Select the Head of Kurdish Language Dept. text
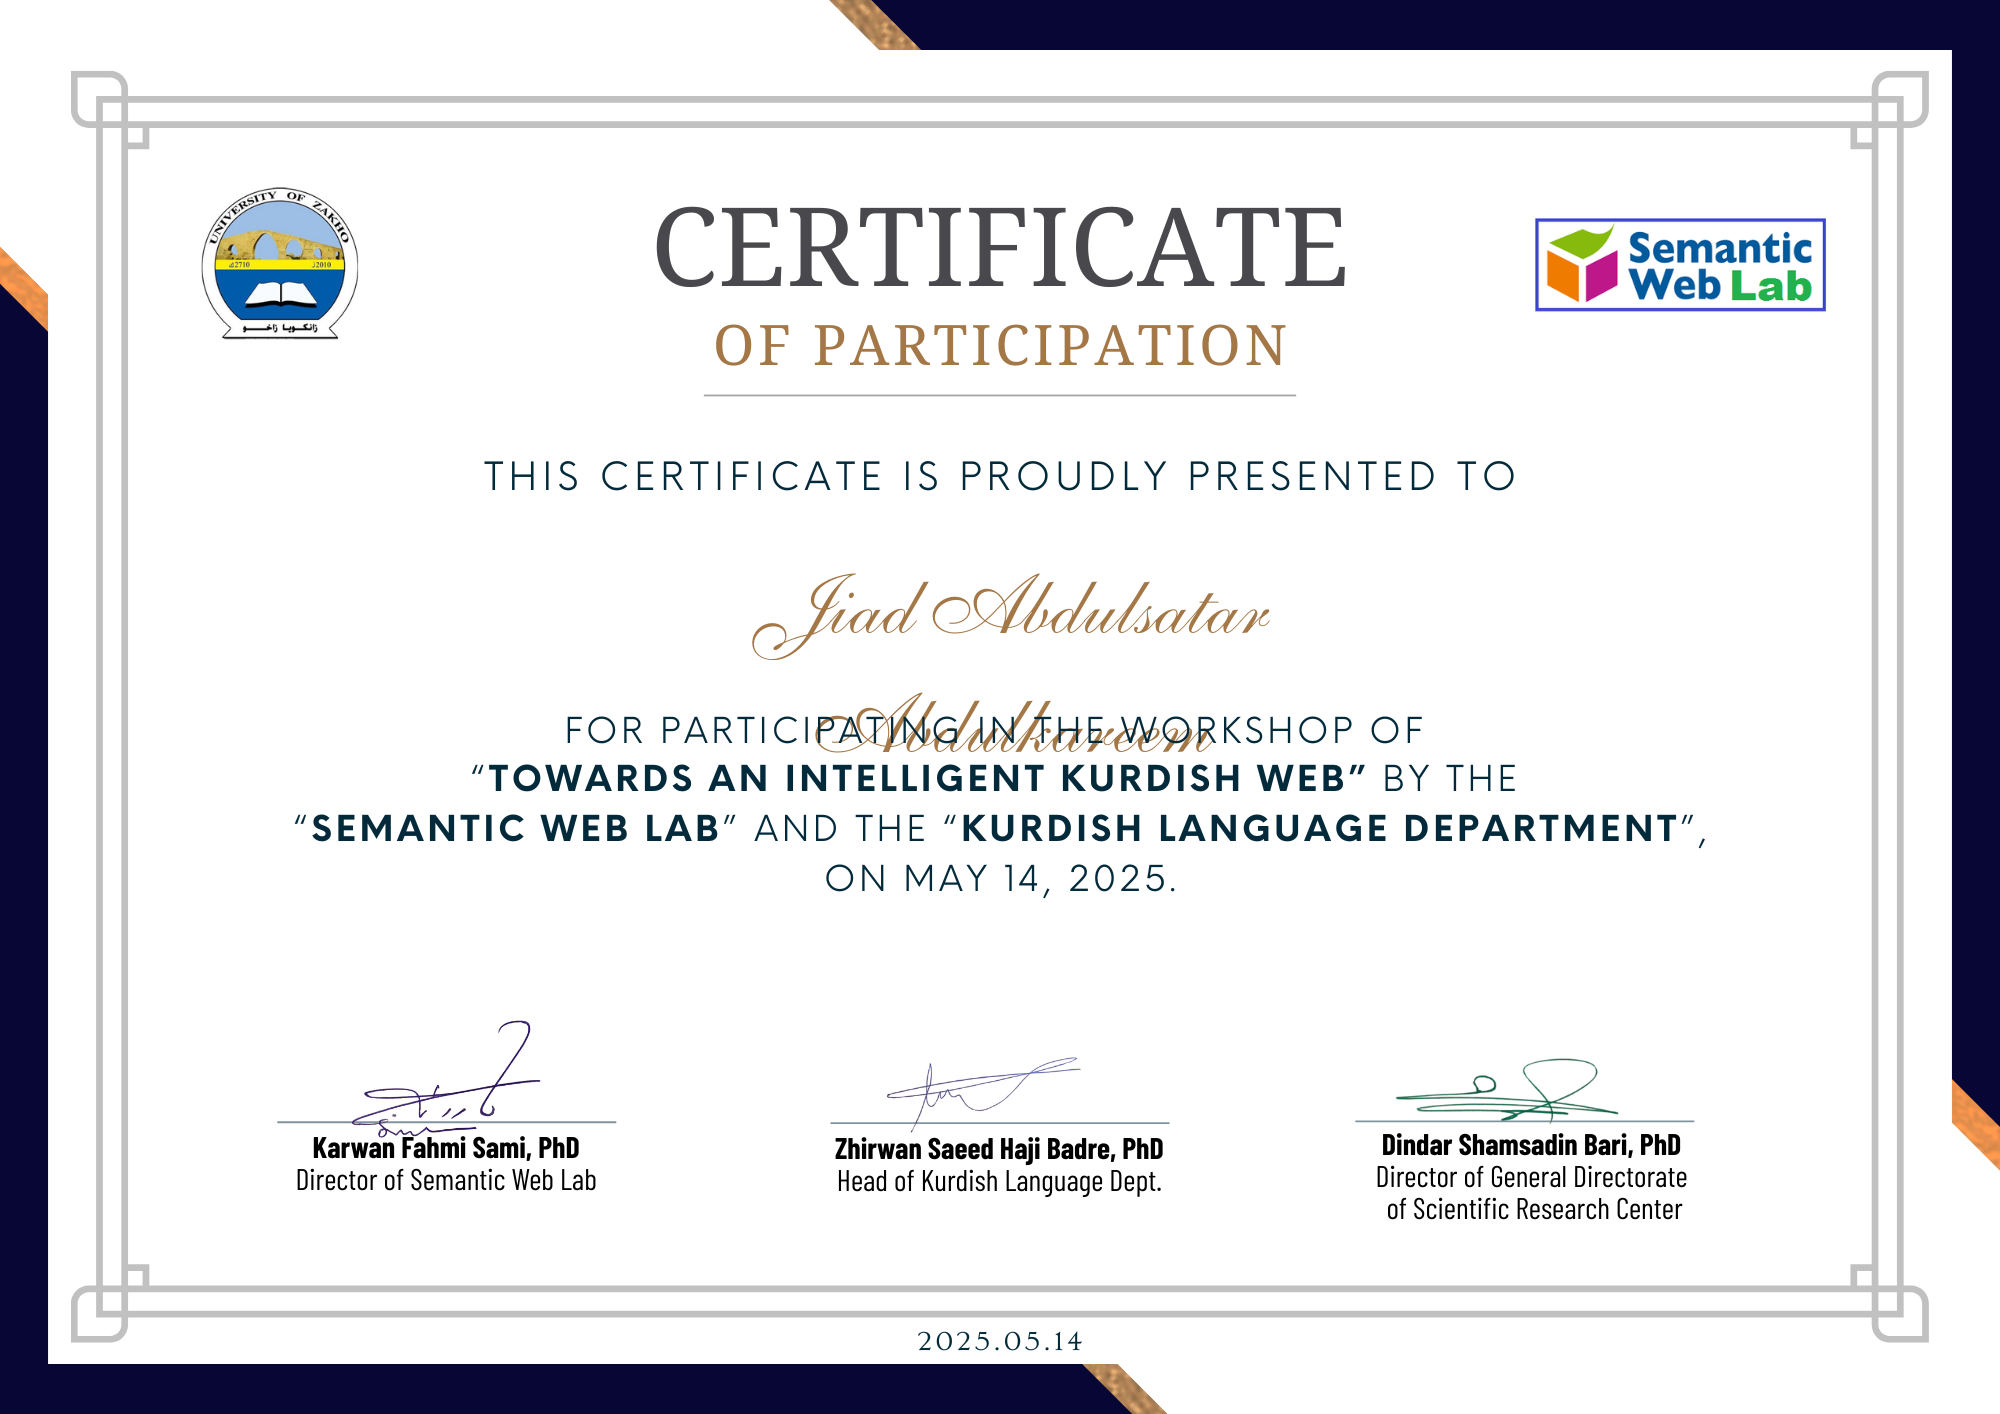Viewport: 2000px width, 1414px height. pos(1000,1182)
